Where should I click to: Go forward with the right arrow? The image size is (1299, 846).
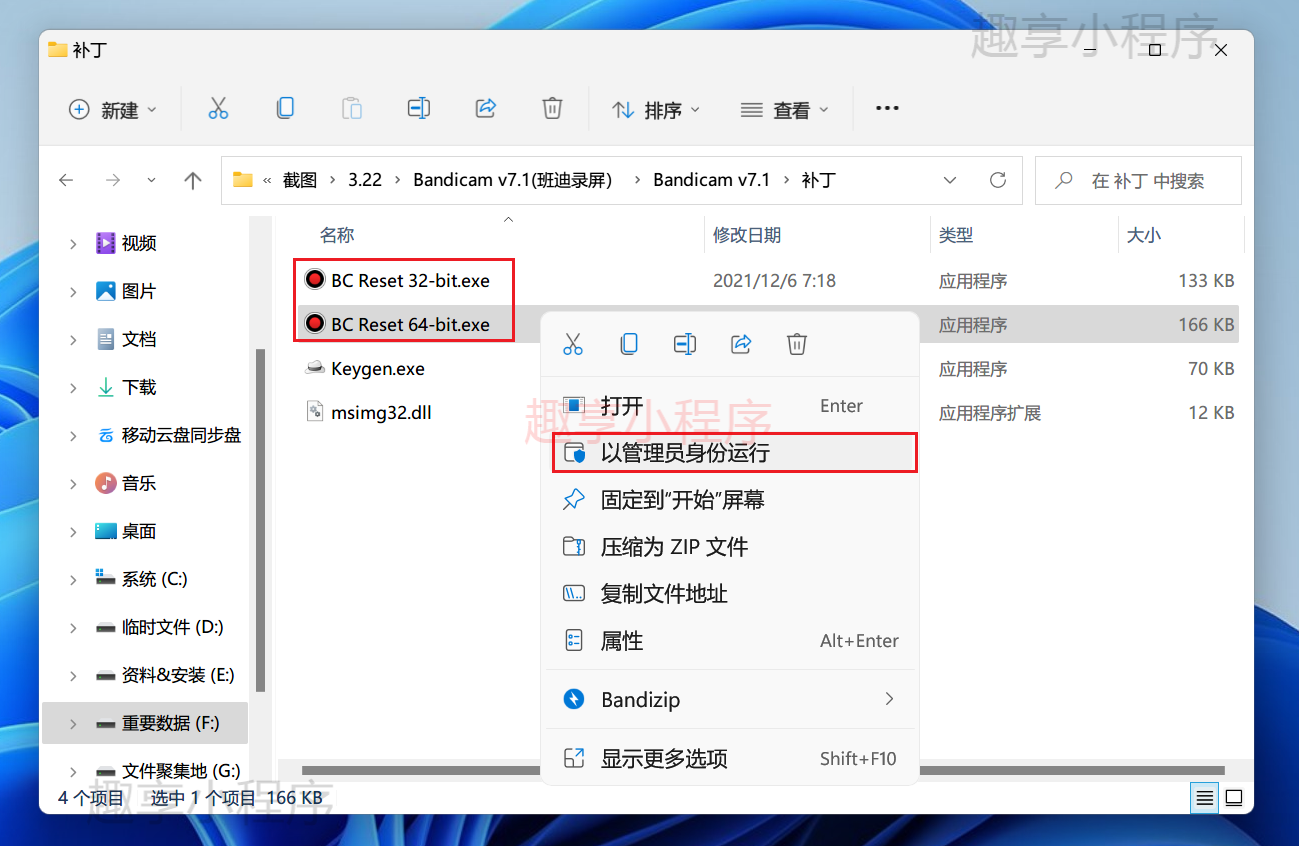click(x=113, y=181)
